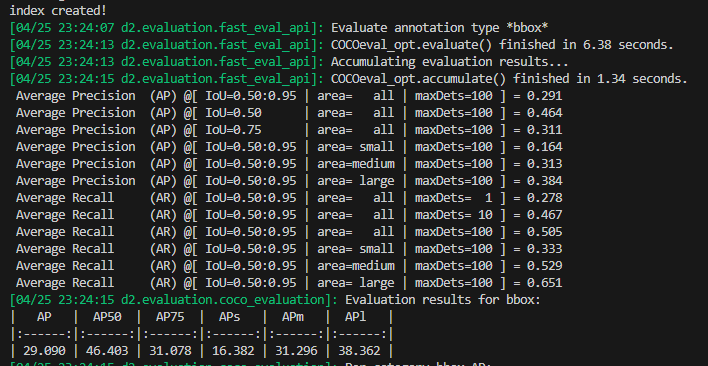Click the IoU=0.75 precision value 0.311
Viewport: 708px width, 366px height.
(544, 130)
